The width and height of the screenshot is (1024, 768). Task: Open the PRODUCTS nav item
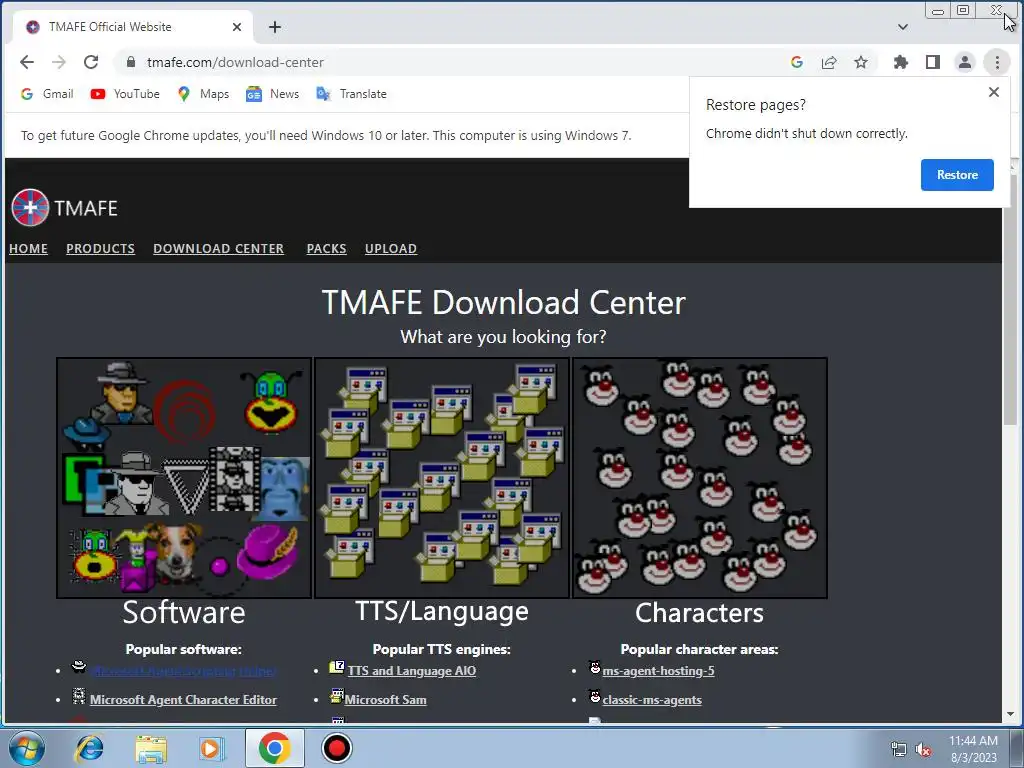[x=101, y=249]
